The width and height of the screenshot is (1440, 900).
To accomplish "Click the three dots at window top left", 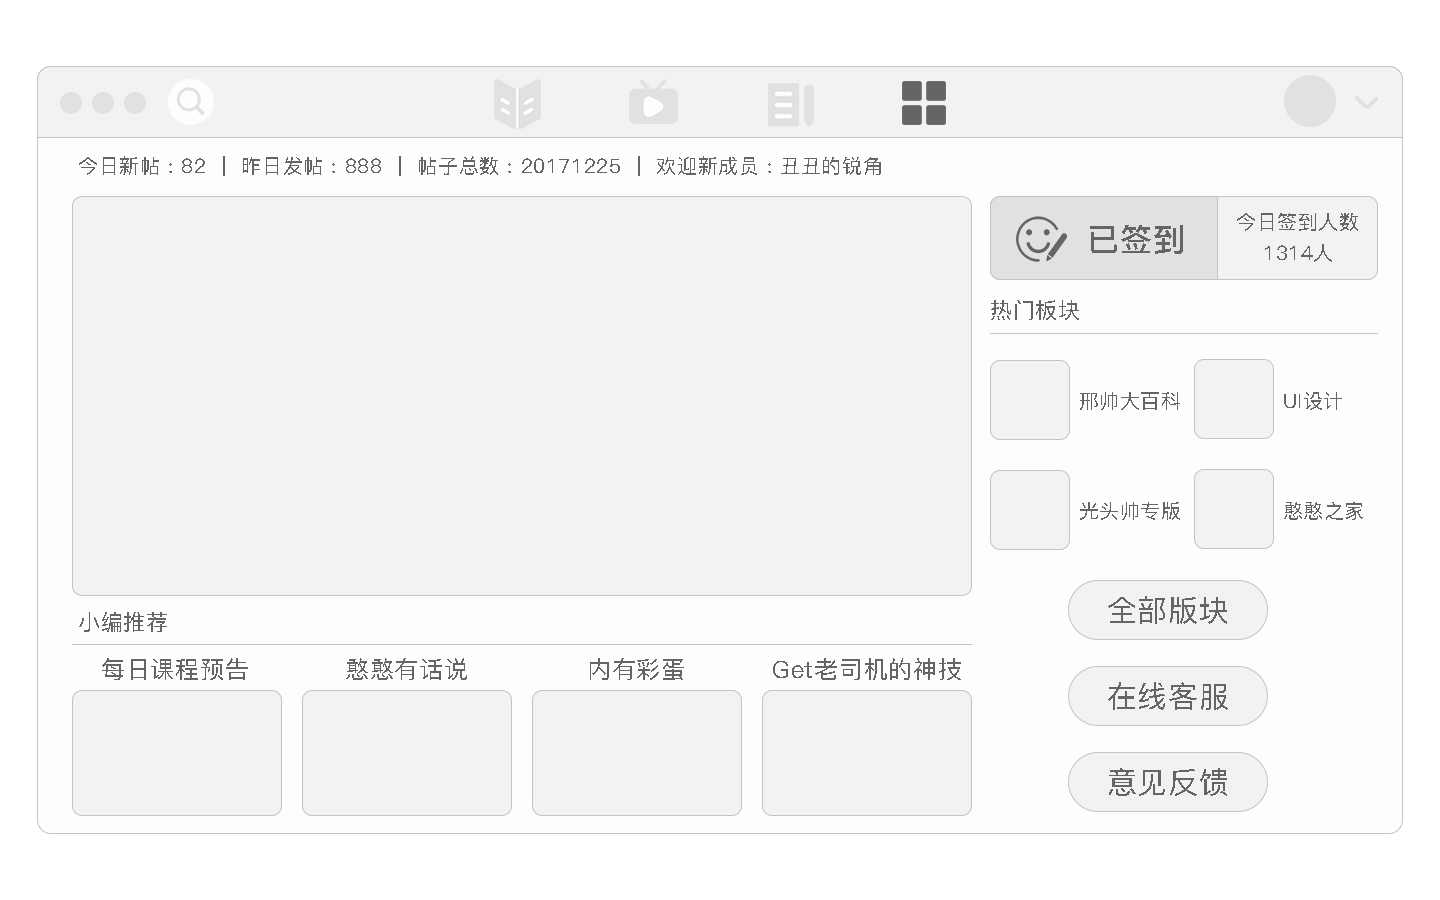I will [x=101, y=103].
